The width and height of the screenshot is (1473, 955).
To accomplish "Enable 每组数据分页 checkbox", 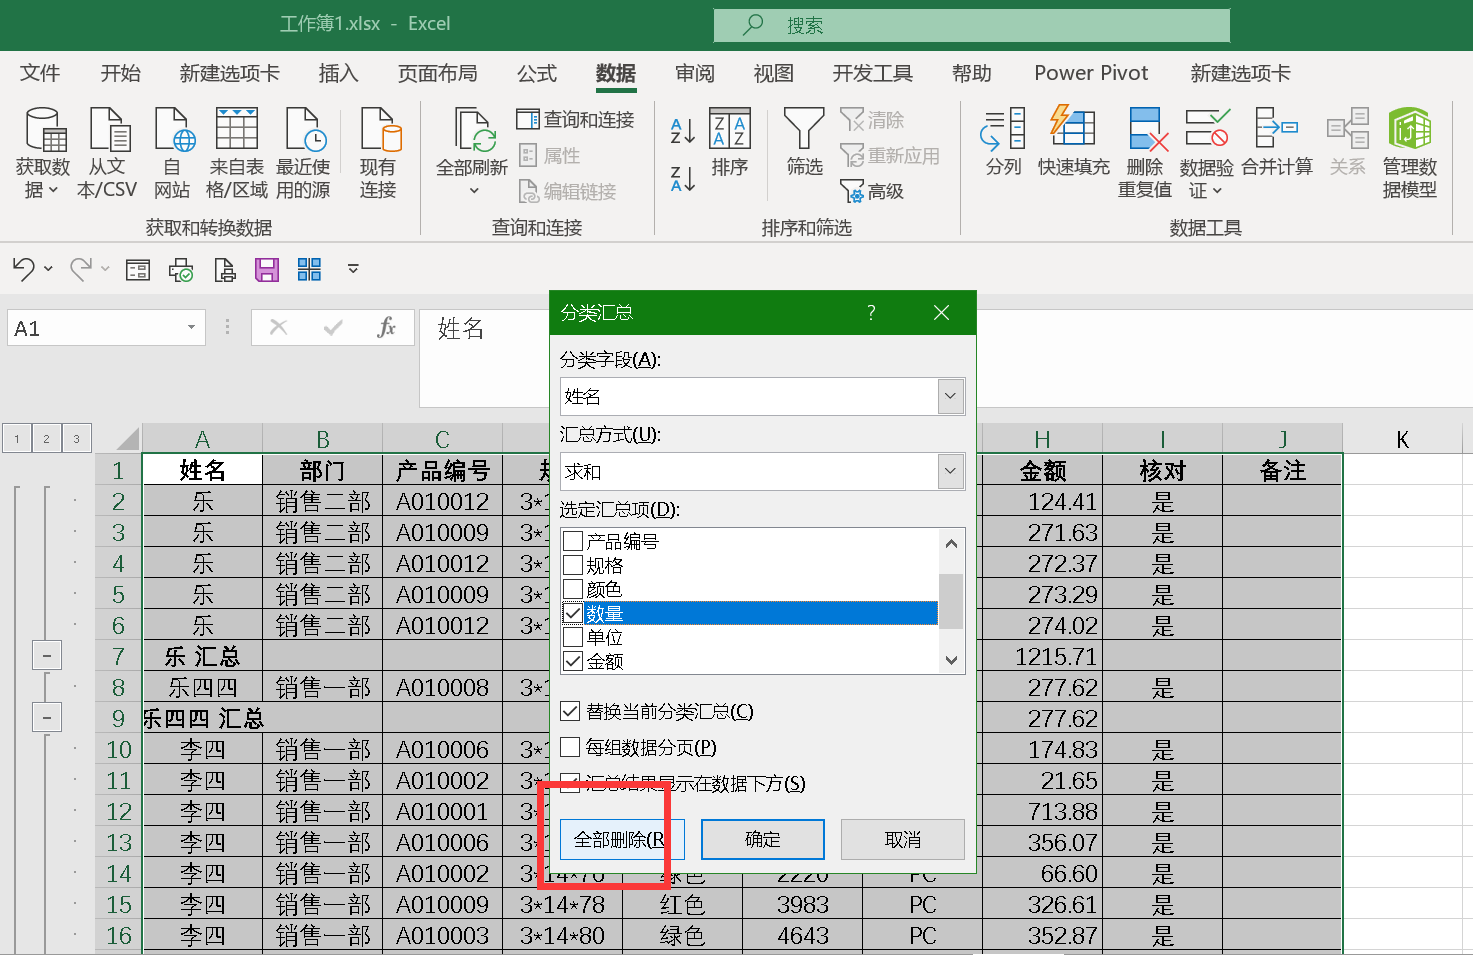I will point(571,747).
